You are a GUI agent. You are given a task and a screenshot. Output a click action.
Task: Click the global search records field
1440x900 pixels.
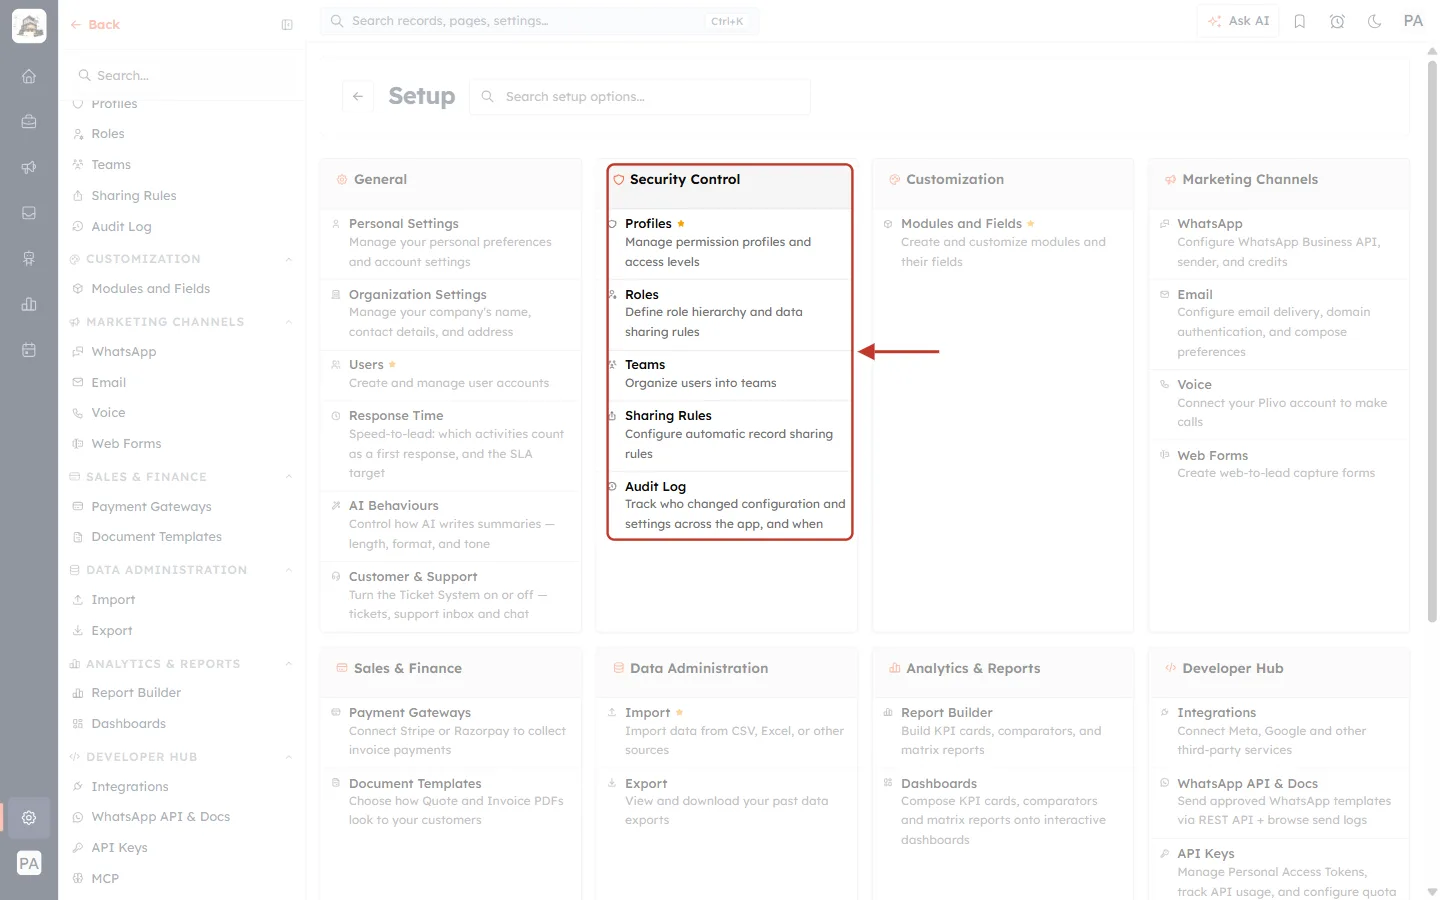coord(540,21)
